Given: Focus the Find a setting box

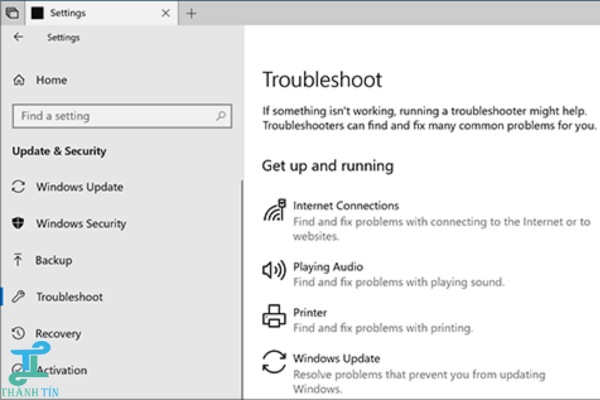Looking at the screenshot, I should coord(122,116).
